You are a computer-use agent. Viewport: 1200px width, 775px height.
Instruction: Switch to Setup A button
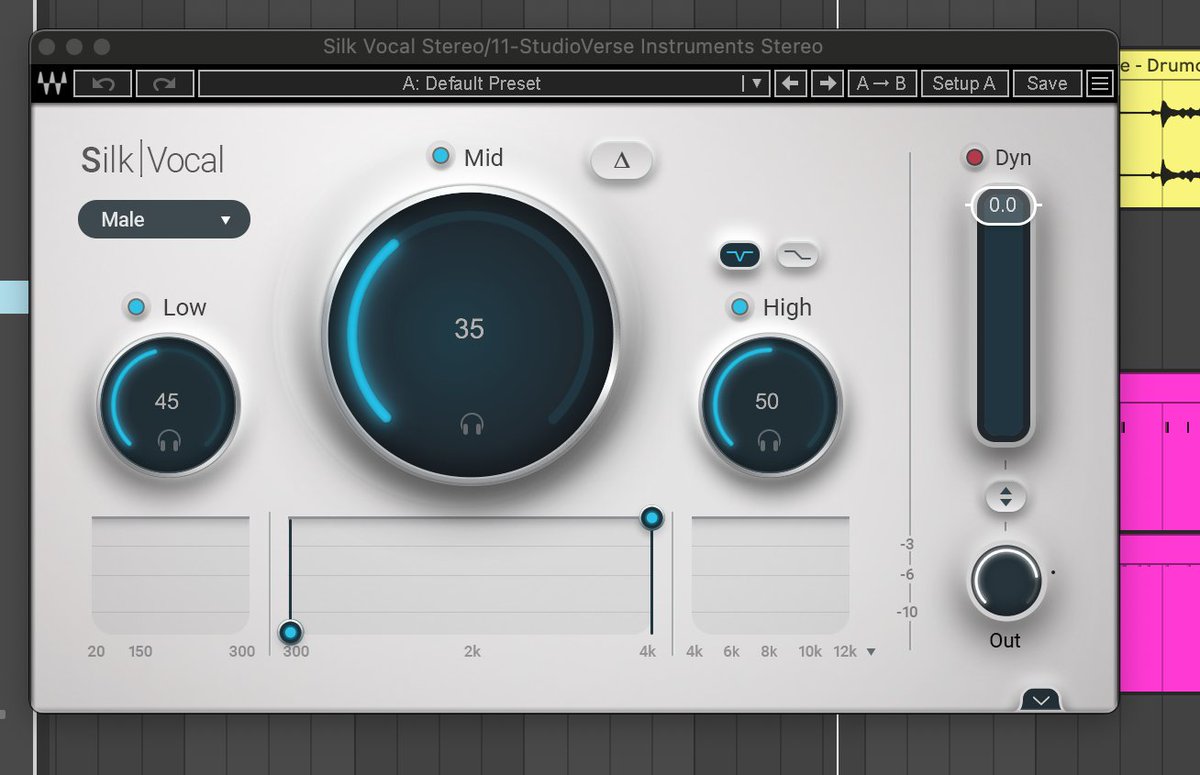[x=964, y=83]
